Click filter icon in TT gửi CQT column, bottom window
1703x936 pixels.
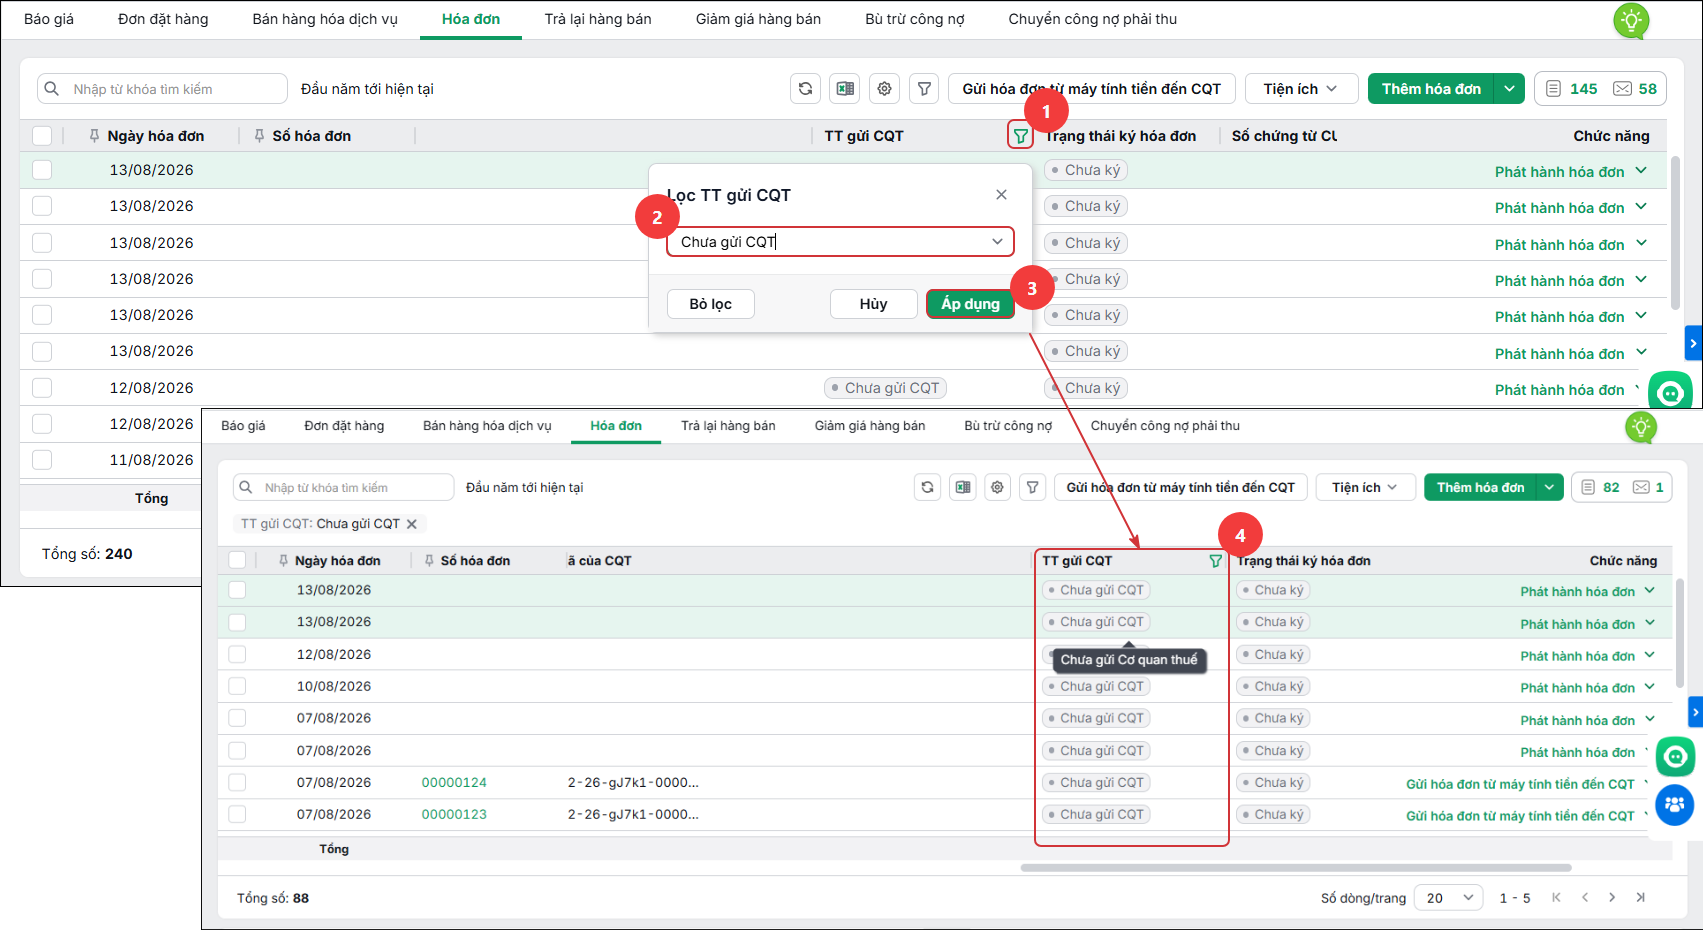(x=1215, y=561)
